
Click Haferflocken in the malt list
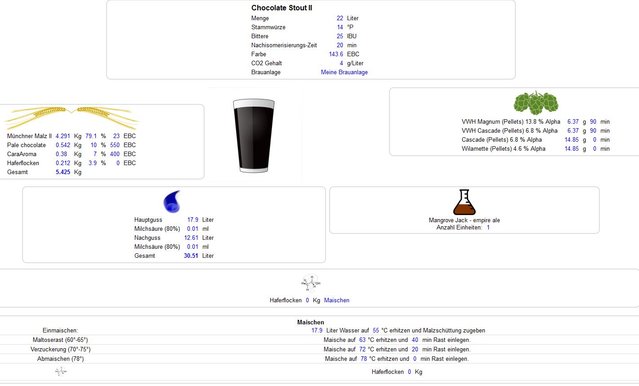tap(23, 163)
